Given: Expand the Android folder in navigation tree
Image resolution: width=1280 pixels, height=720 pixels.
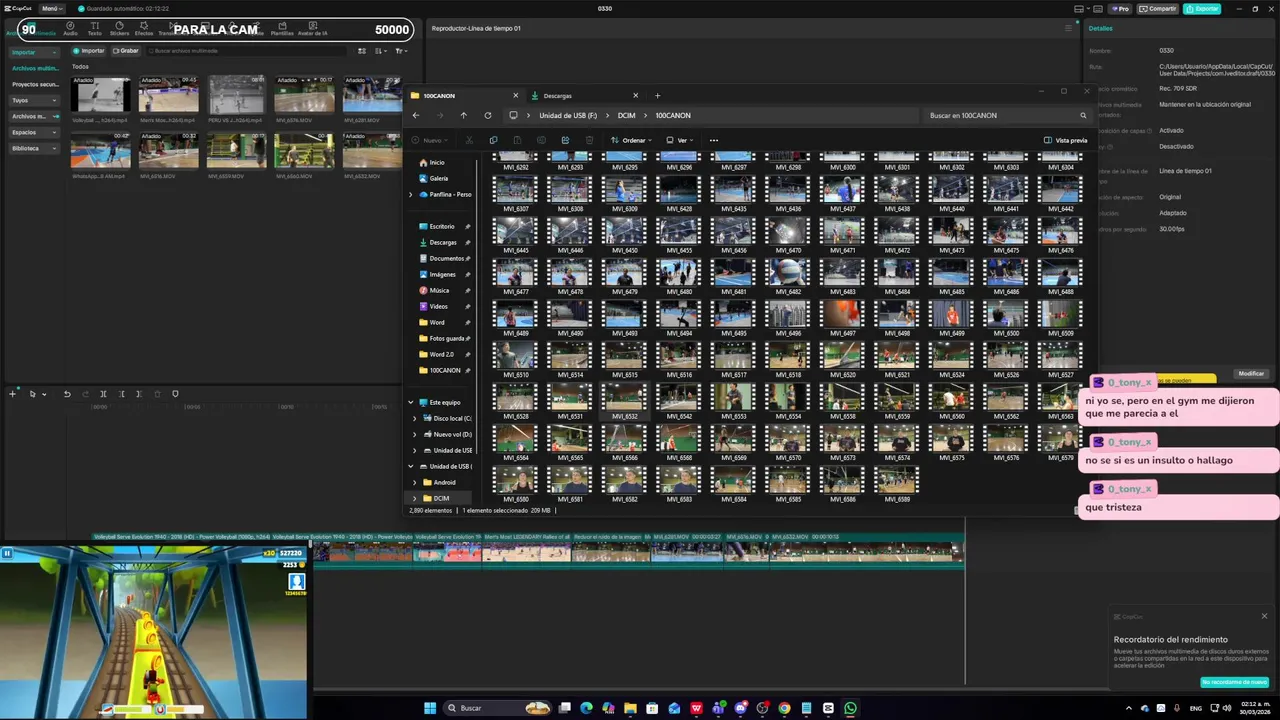Looking at the screenshot, I should point(415,482).
